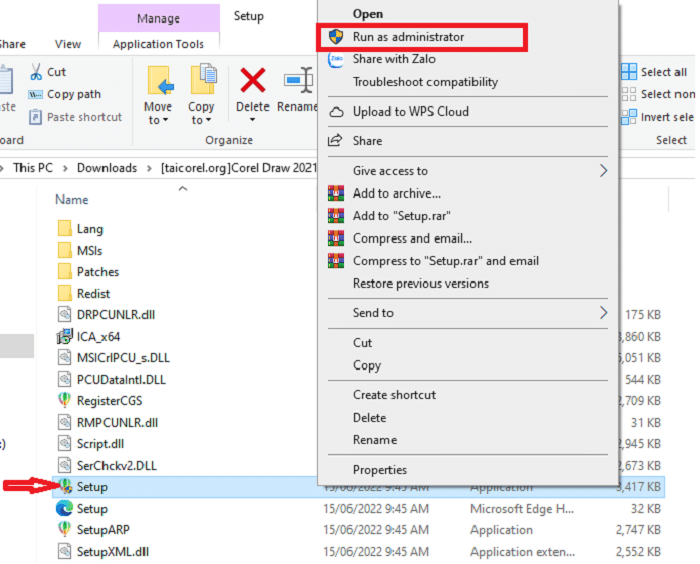Image resolution: width=700 pixels, height=564 pixels.
Task: Open Properties from the context menu
Action: click(379, 470)
